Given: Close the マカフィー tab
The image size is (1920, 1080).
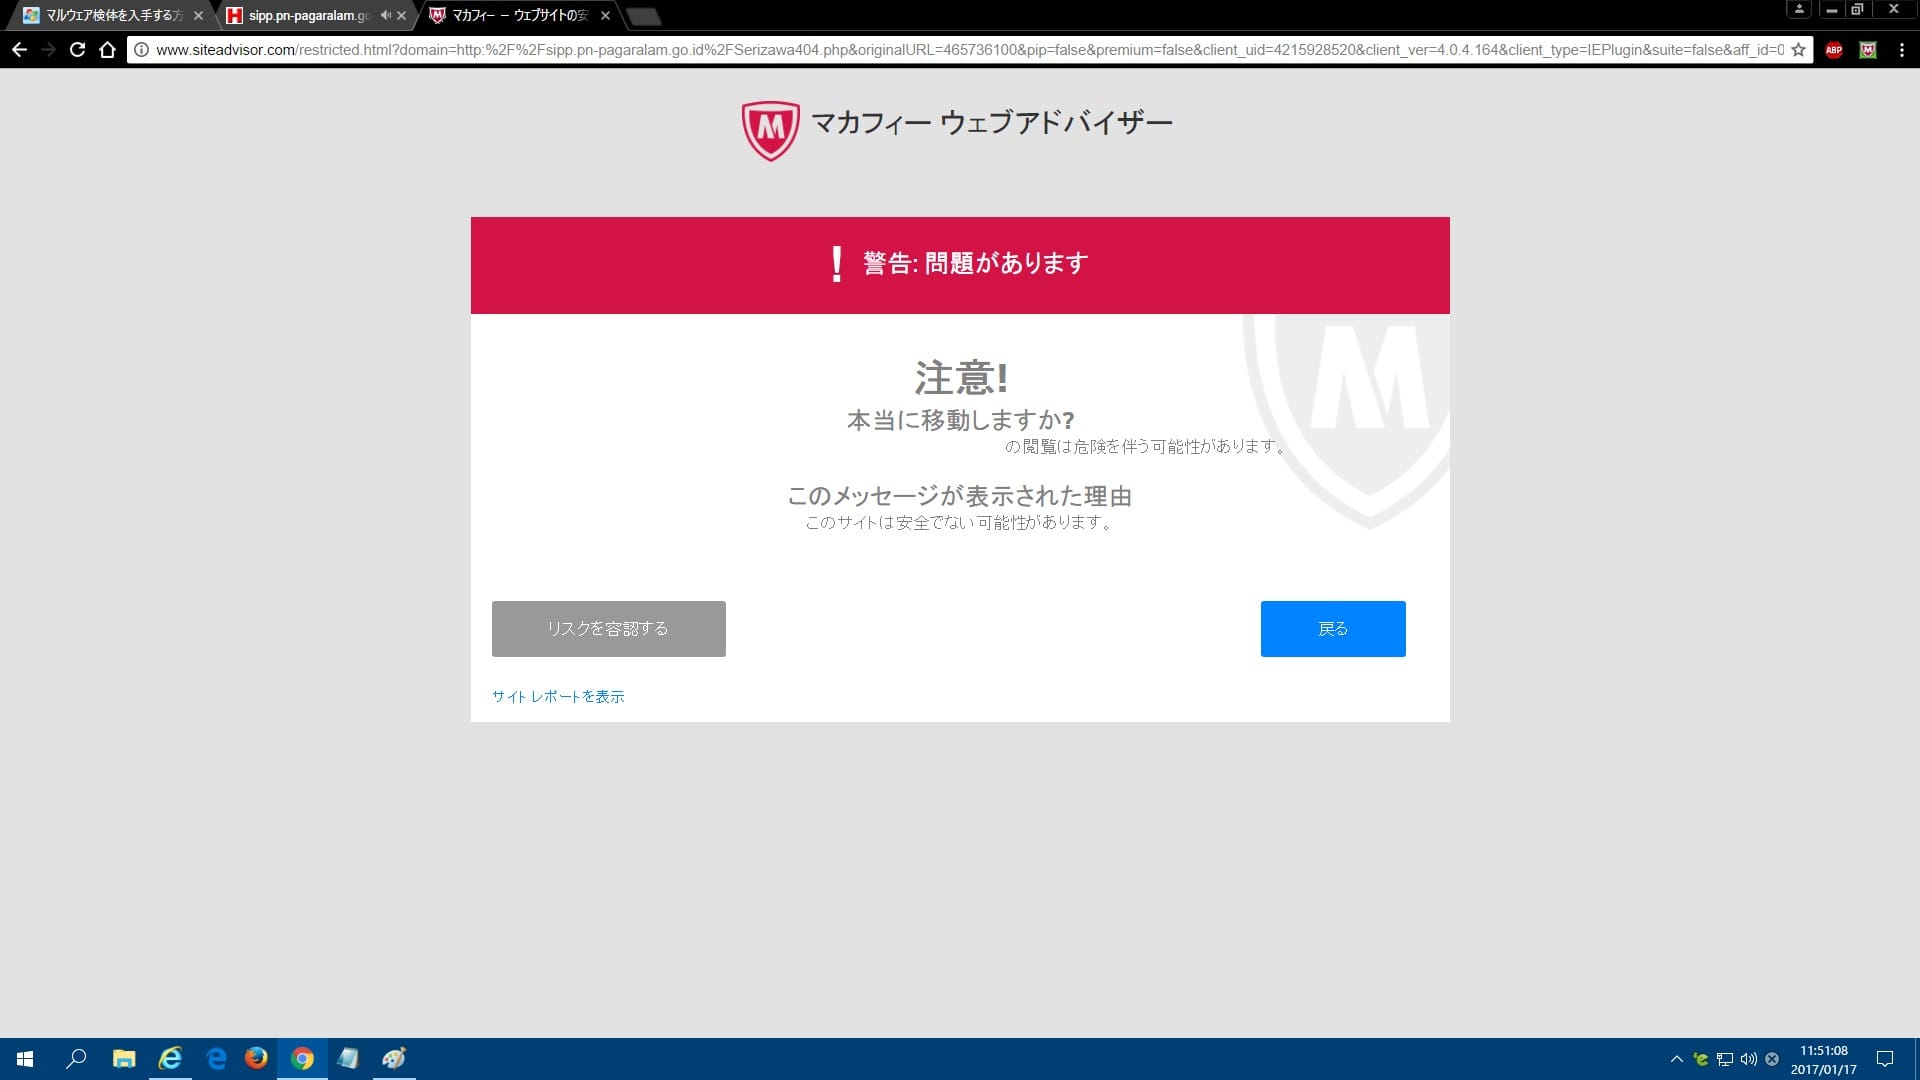Looking at the screenshot, I should point(605,15).
